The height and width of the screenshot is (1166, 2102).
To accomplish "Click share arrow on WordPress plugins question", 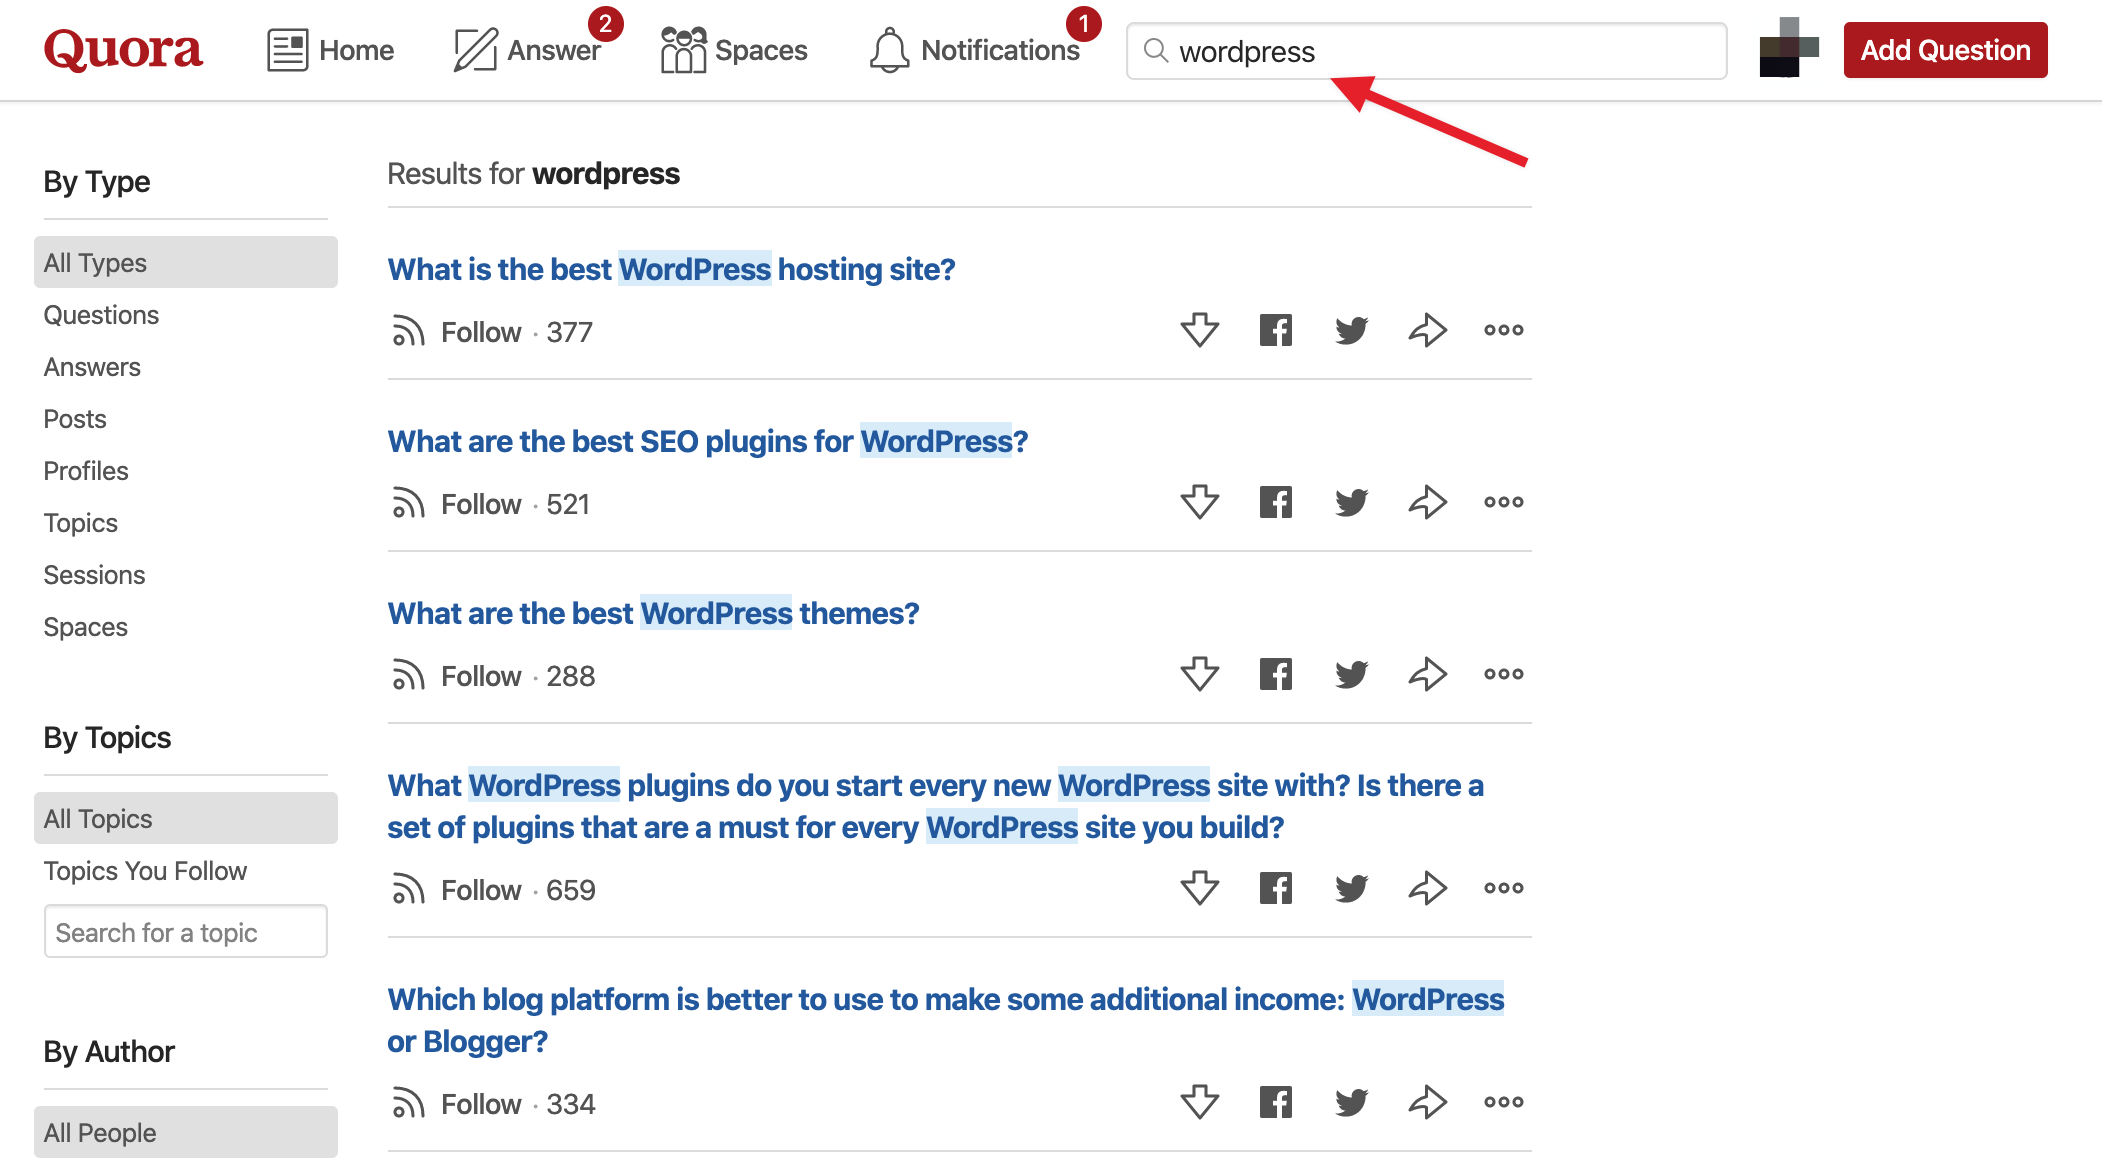I will 1427,888.
